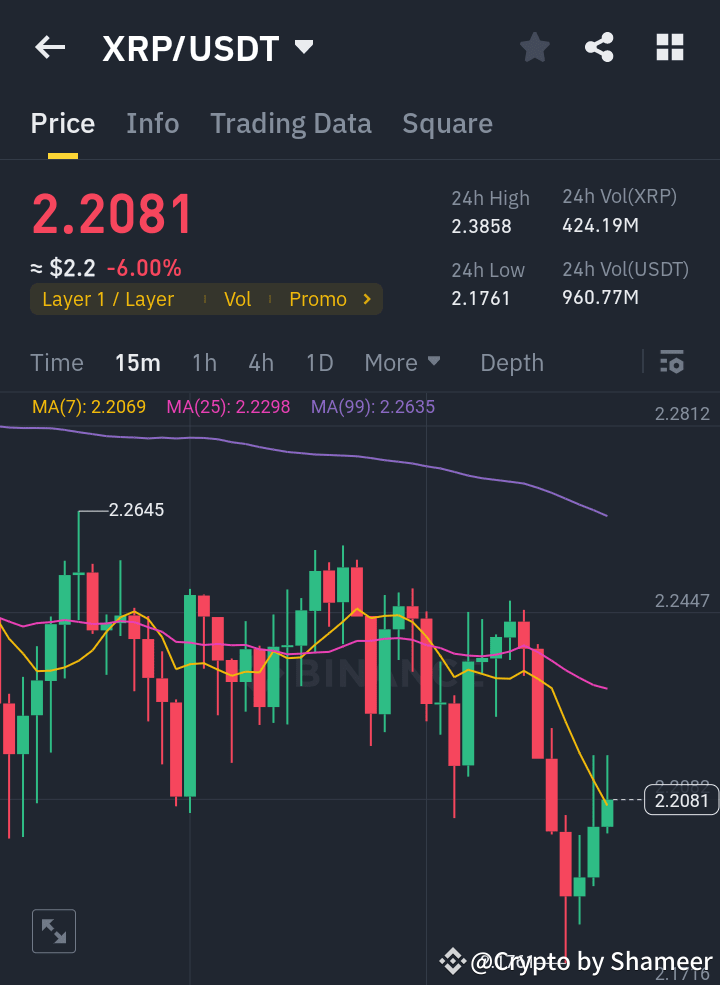This screenshot has width=720, height=985.
Task: Share the XRP/USDT chart via share icon
Action: click(x=599, y=47)
